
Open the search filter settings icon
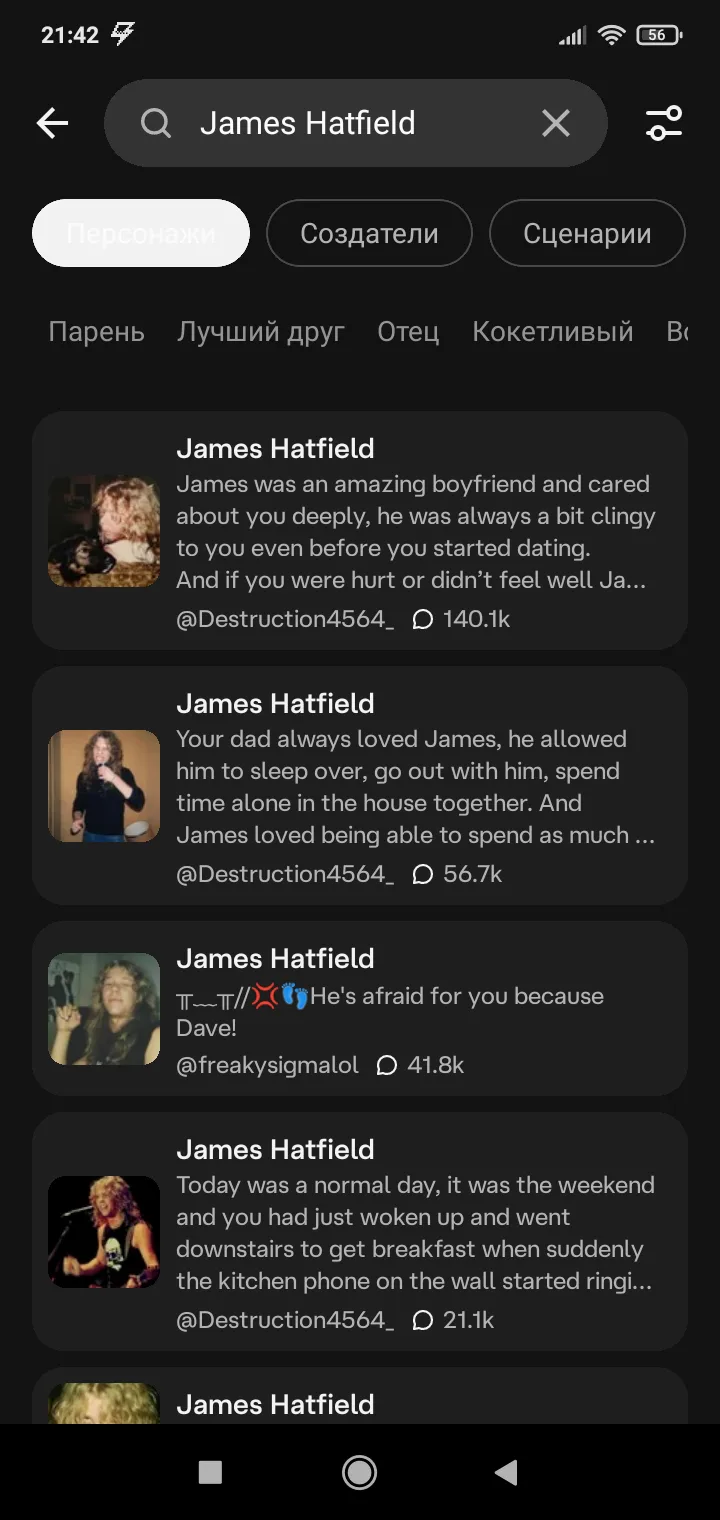click(664, 123)
